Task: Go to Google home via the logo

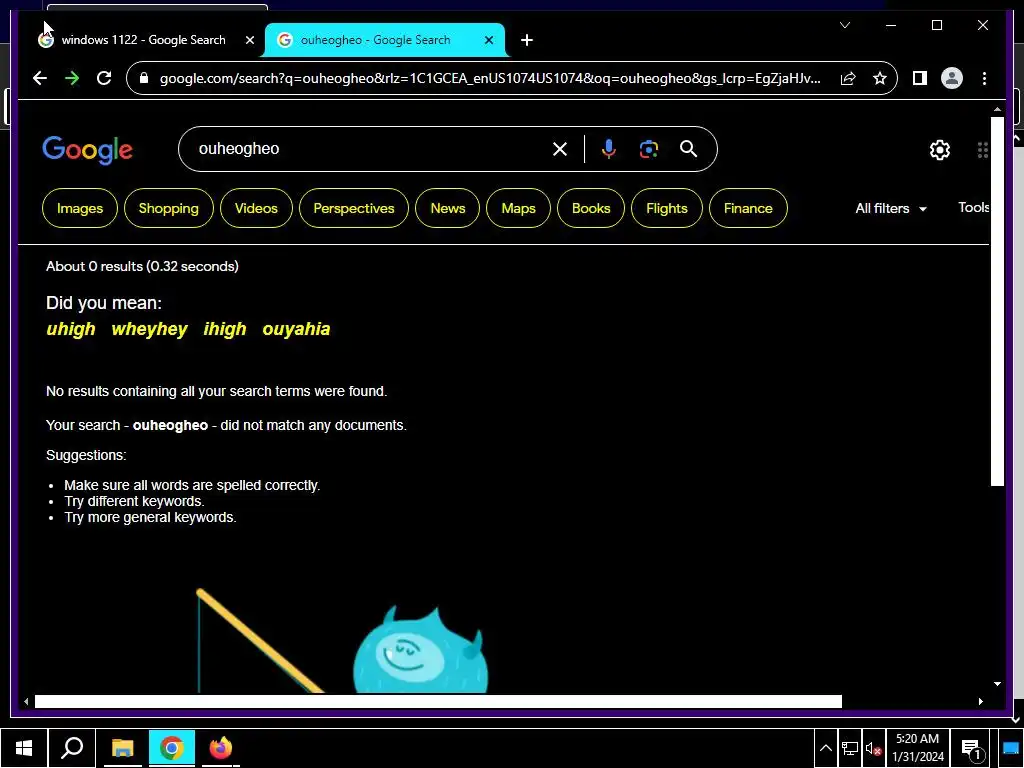Action: (88, 150)
